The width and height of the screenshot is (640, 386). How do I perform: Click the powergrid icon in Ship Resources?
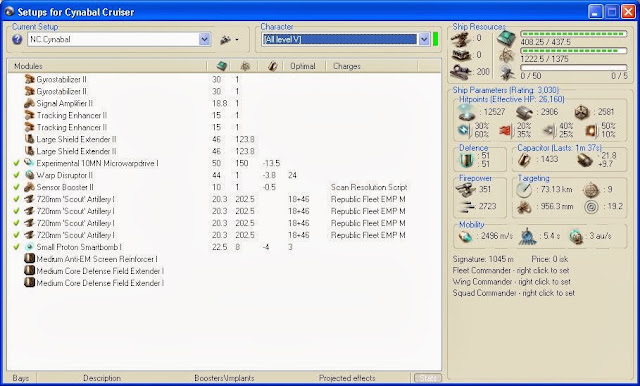(x=507, y=55)
